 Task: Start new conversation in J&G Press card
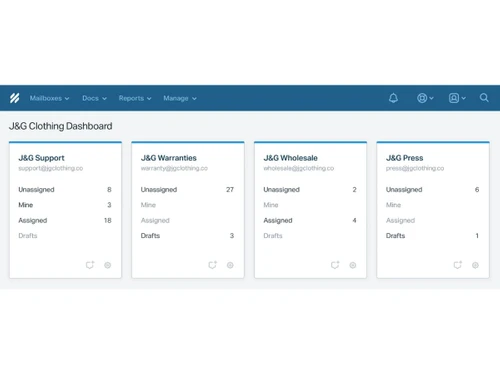[458, 265]
